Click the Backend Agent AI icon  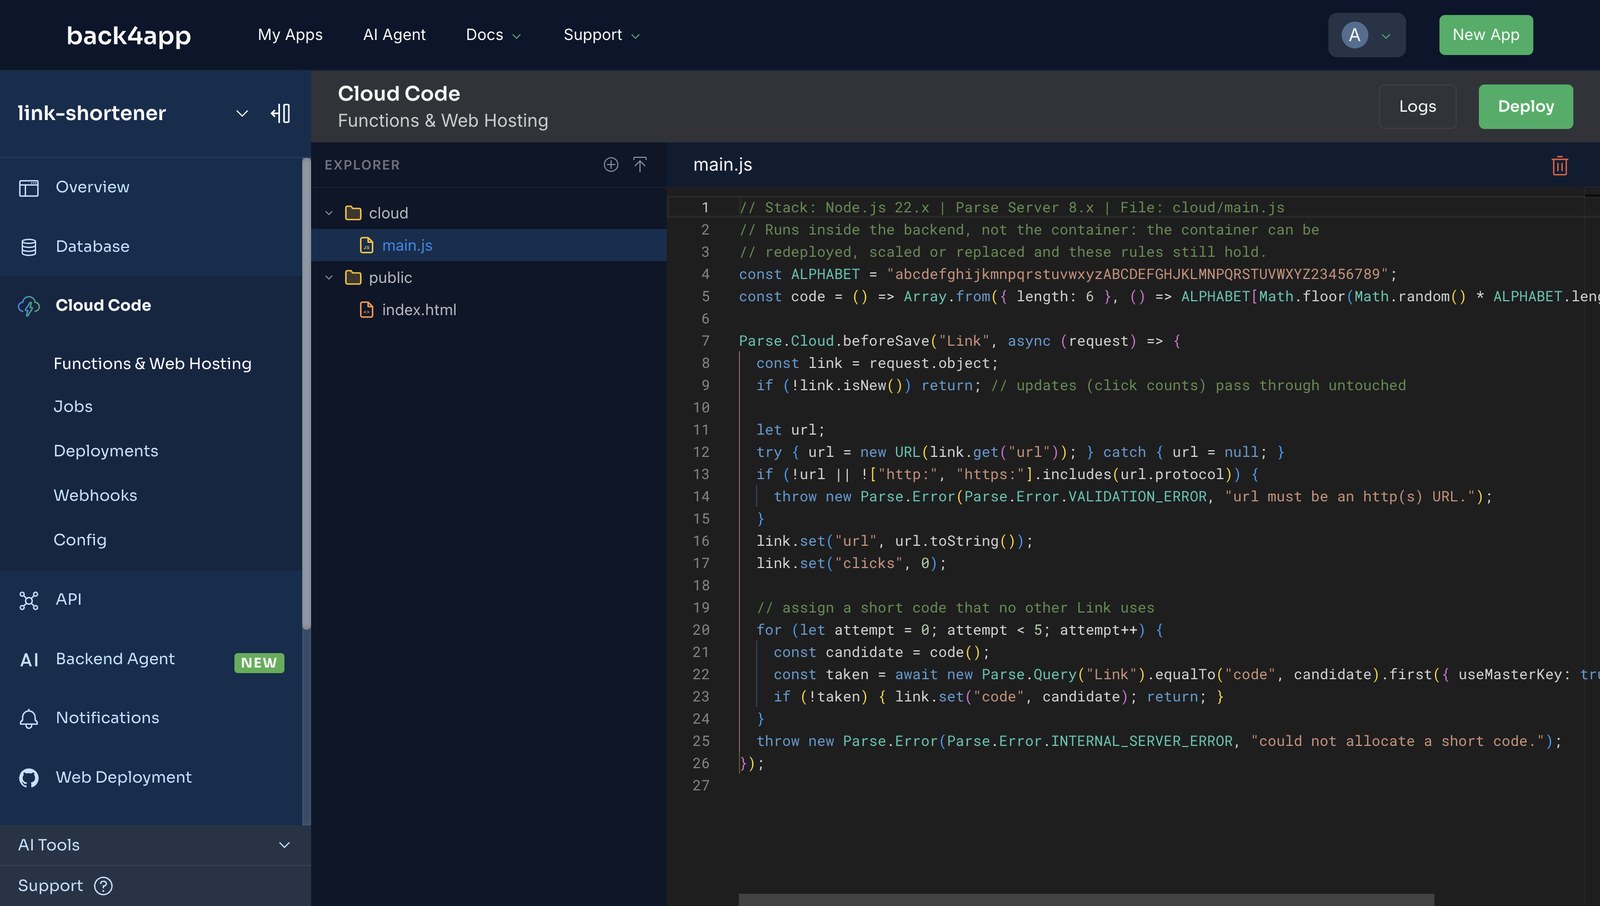pyautogui.click(x=29, y=660)
